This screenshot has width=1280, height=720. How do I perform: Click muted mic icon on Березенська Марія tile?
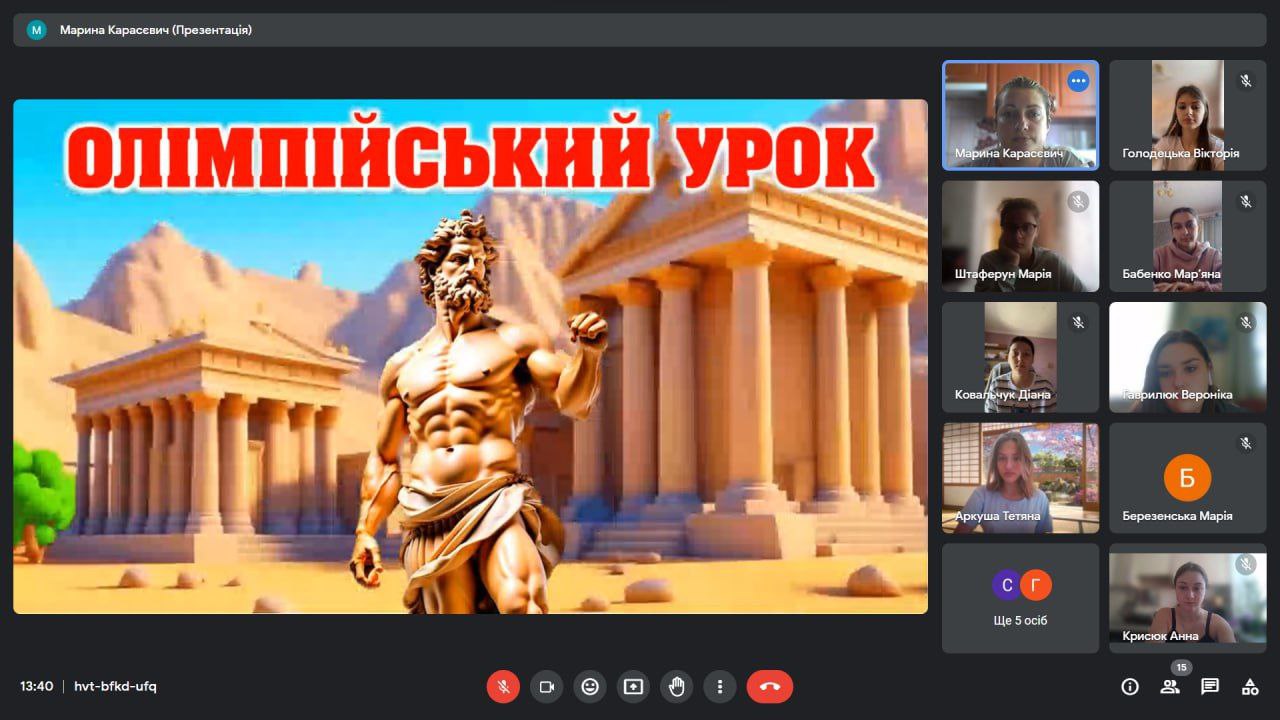tap(1246, 443)
